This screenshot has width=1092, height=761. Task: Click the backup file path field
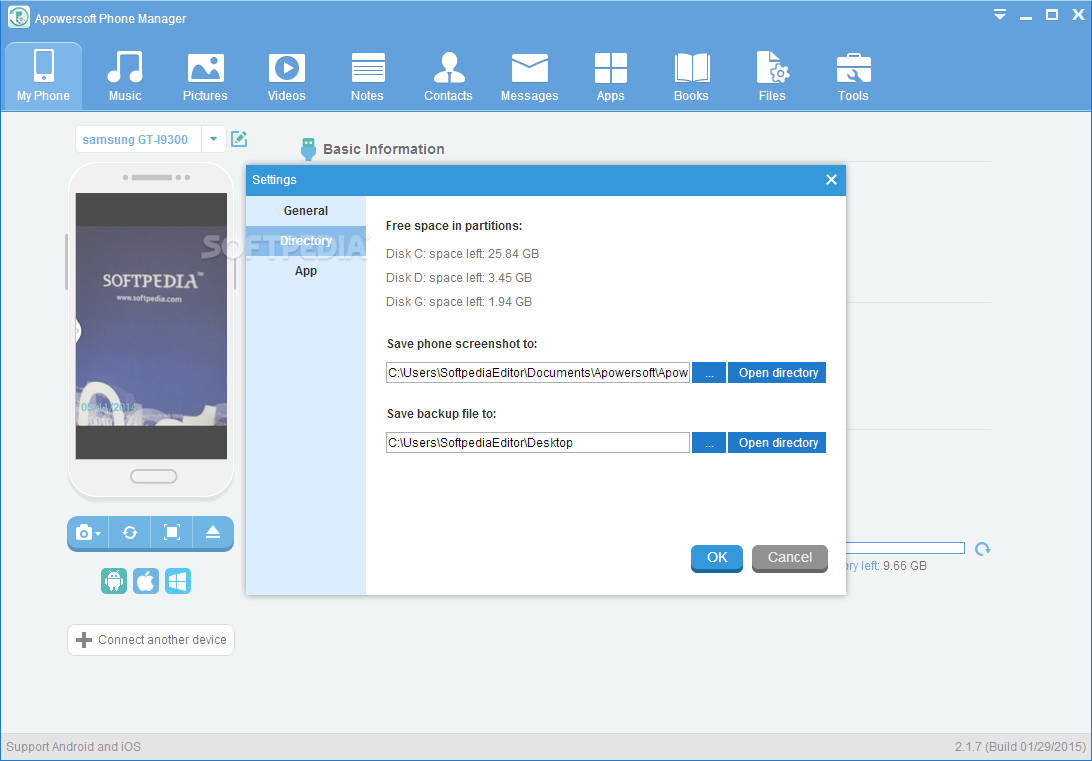click(538, 443)
